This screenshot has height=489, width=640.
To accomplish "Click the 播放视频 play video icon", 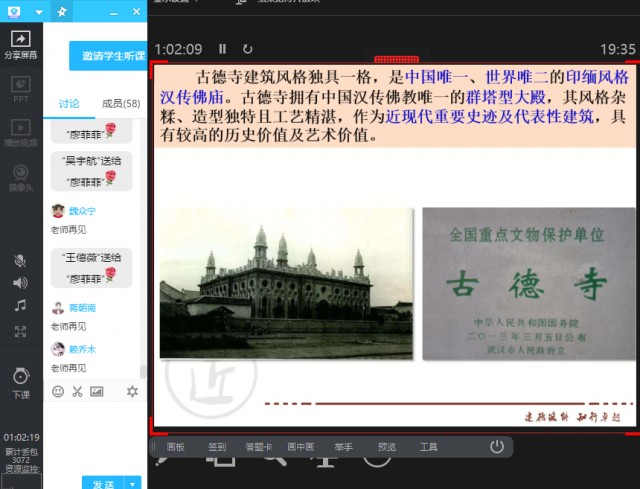I will pyautogui.click(x=20, y=132).
